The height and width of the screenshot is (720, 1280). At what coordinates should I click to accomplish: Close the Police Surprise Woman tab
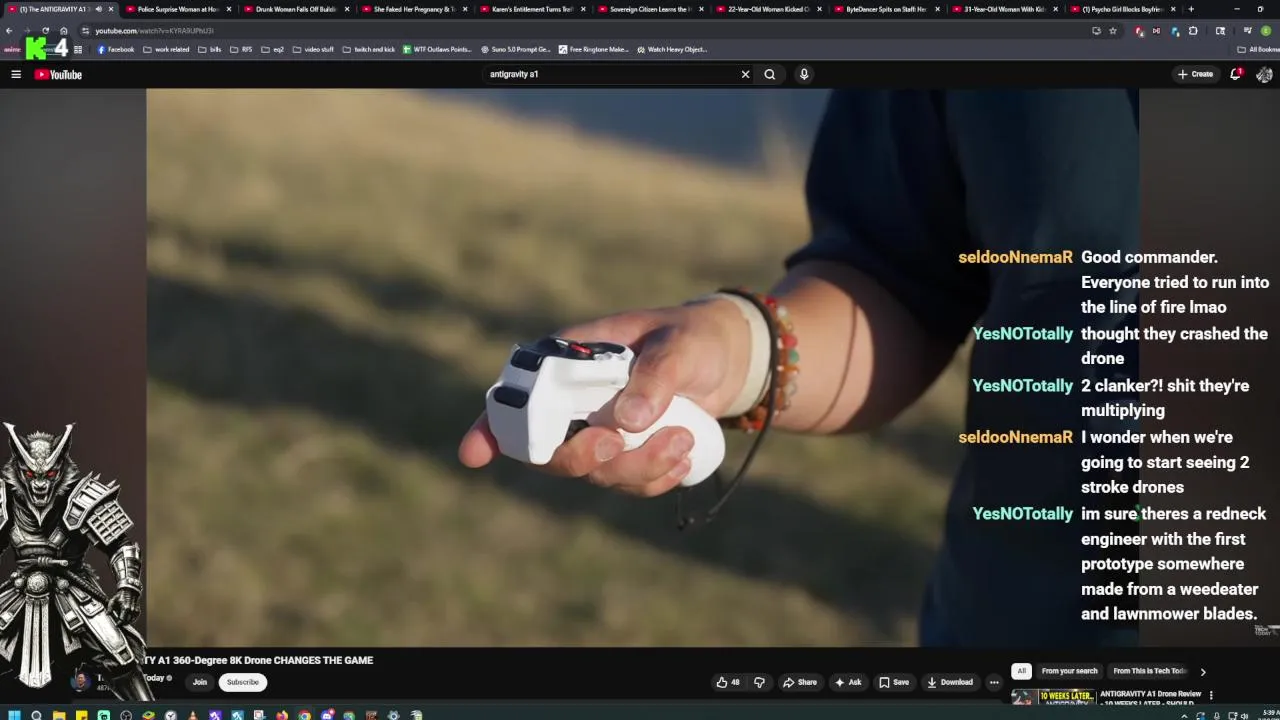coord(229,9)
